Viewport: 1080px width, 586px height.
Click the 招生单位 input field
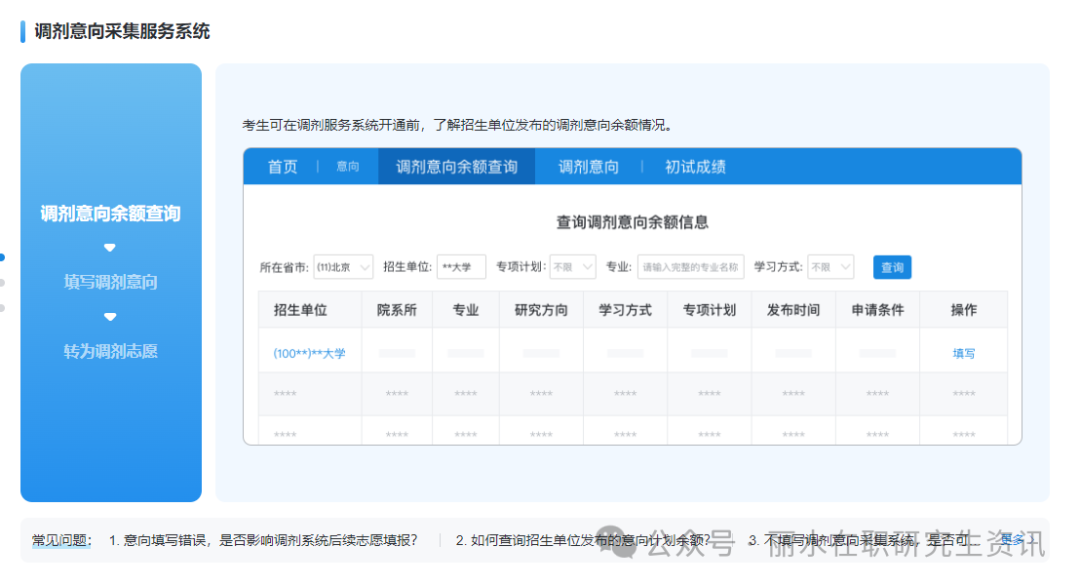pyautogui.click(x=461, y=267)
